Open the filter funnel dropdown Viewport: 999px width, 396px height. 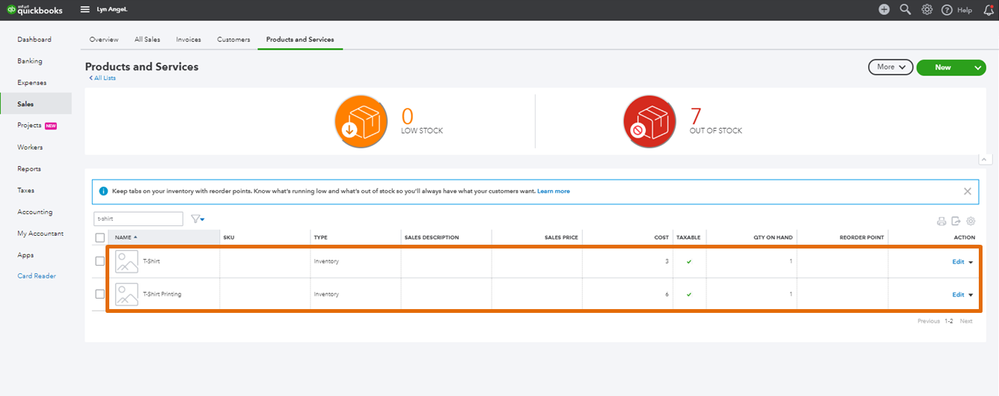[x=198, y=219]
